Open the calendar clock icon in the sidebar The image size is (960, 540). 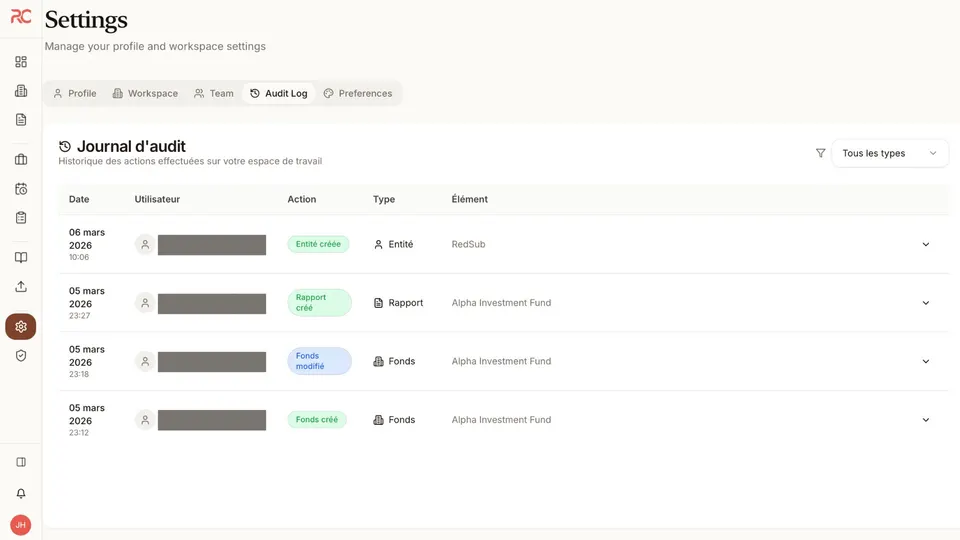tap(21, 189)
